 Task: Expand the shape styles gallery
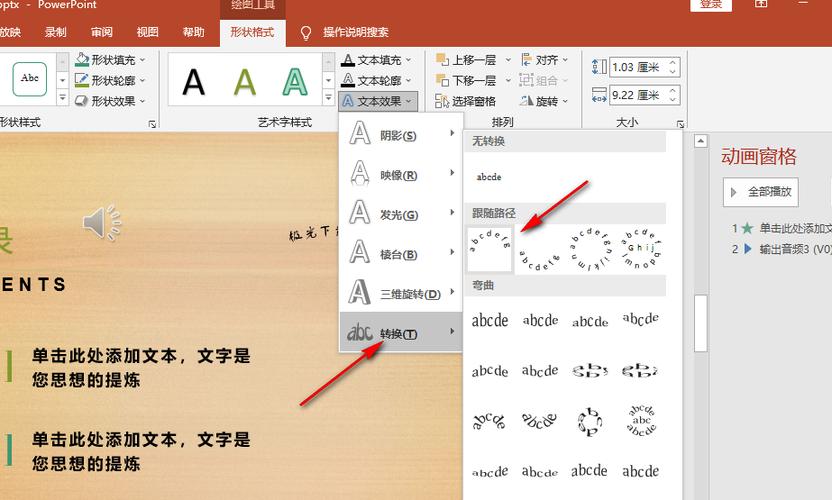[63, 98]
